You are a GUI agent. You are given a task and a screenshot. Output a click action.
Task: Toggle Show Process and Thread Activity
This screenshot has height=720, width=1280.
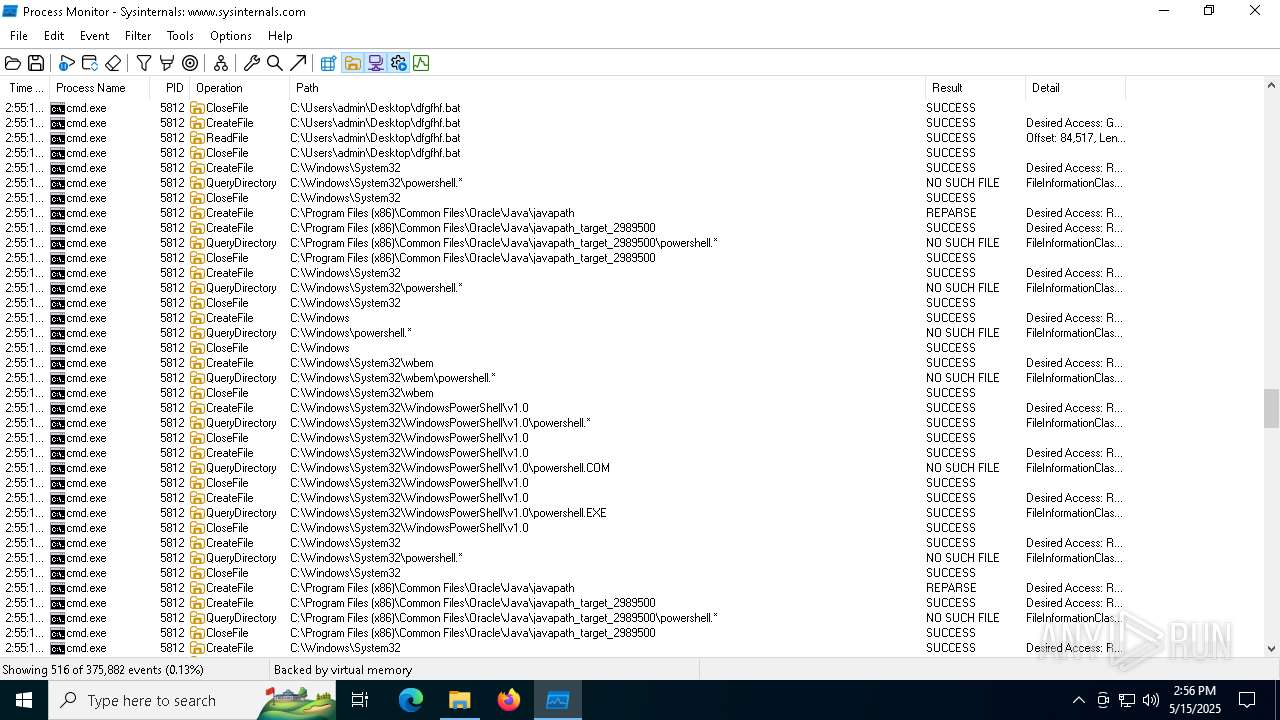tap(398, 63)
